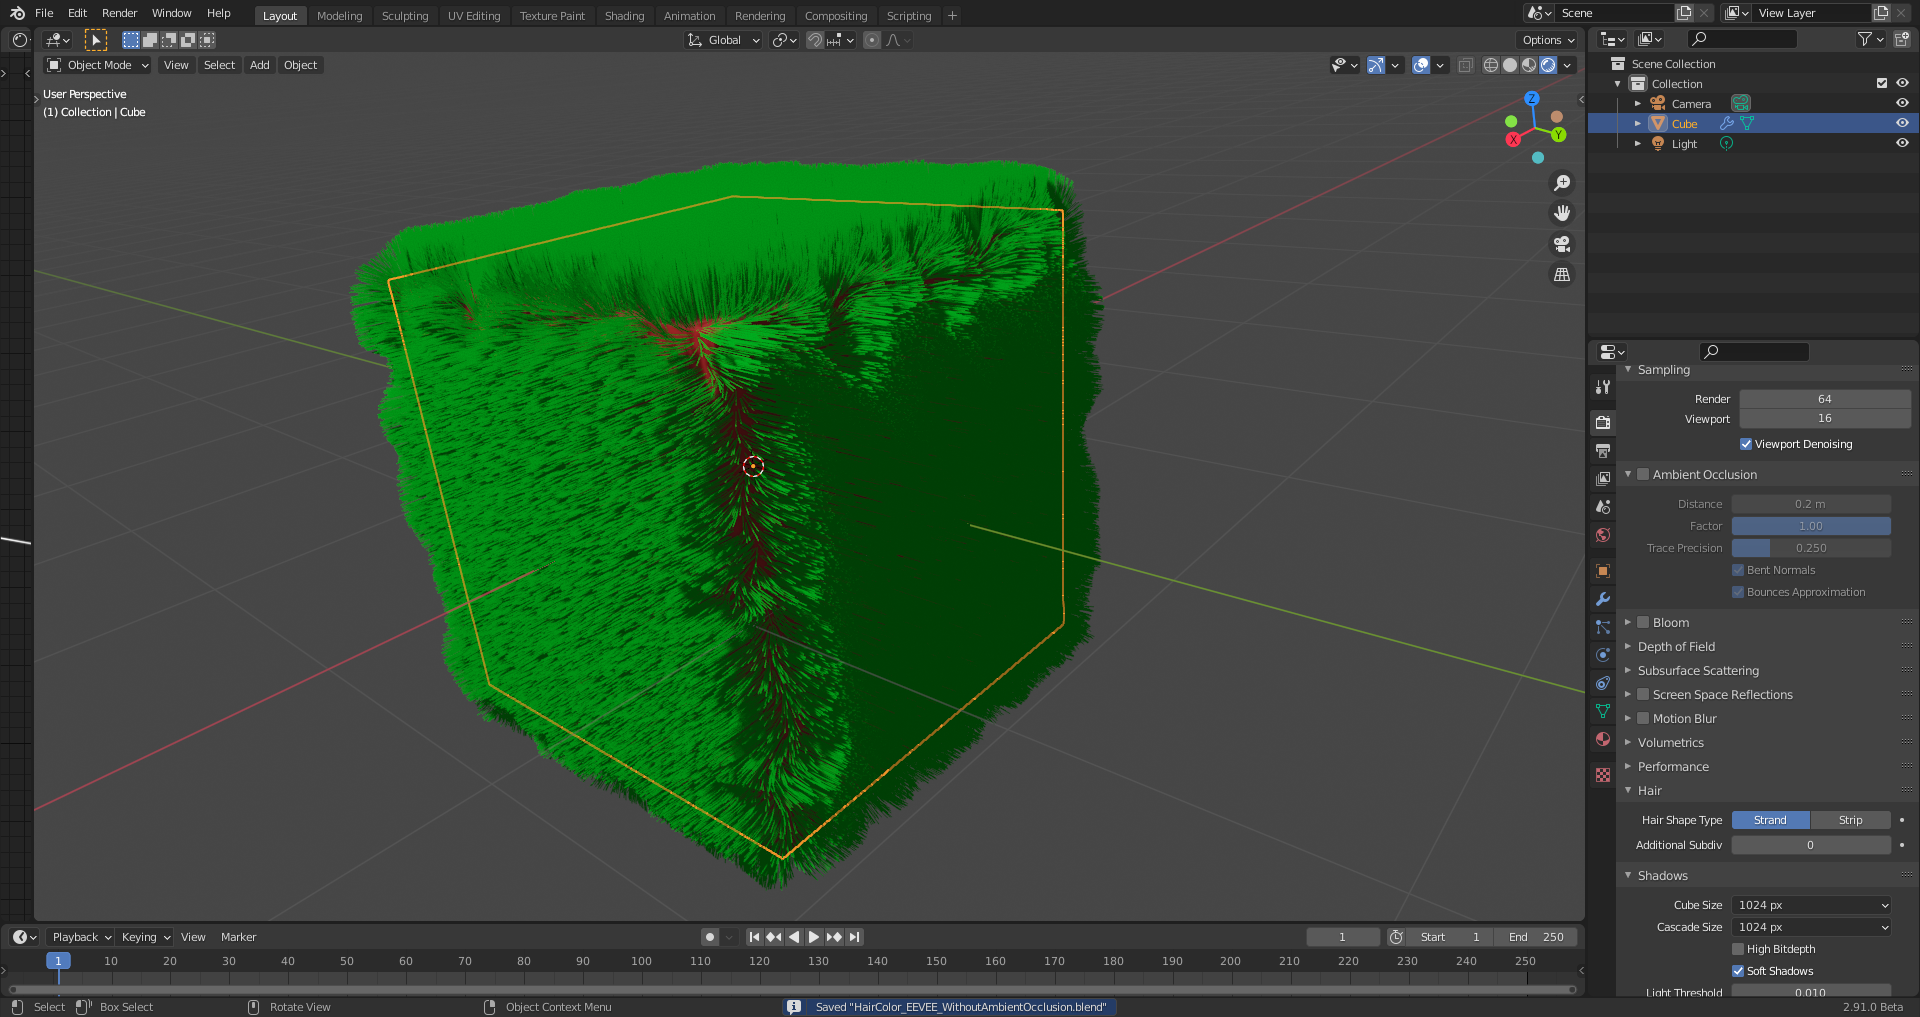
Task: Open the Playback dropdown in timeline
Action: (x=81, y=937)
